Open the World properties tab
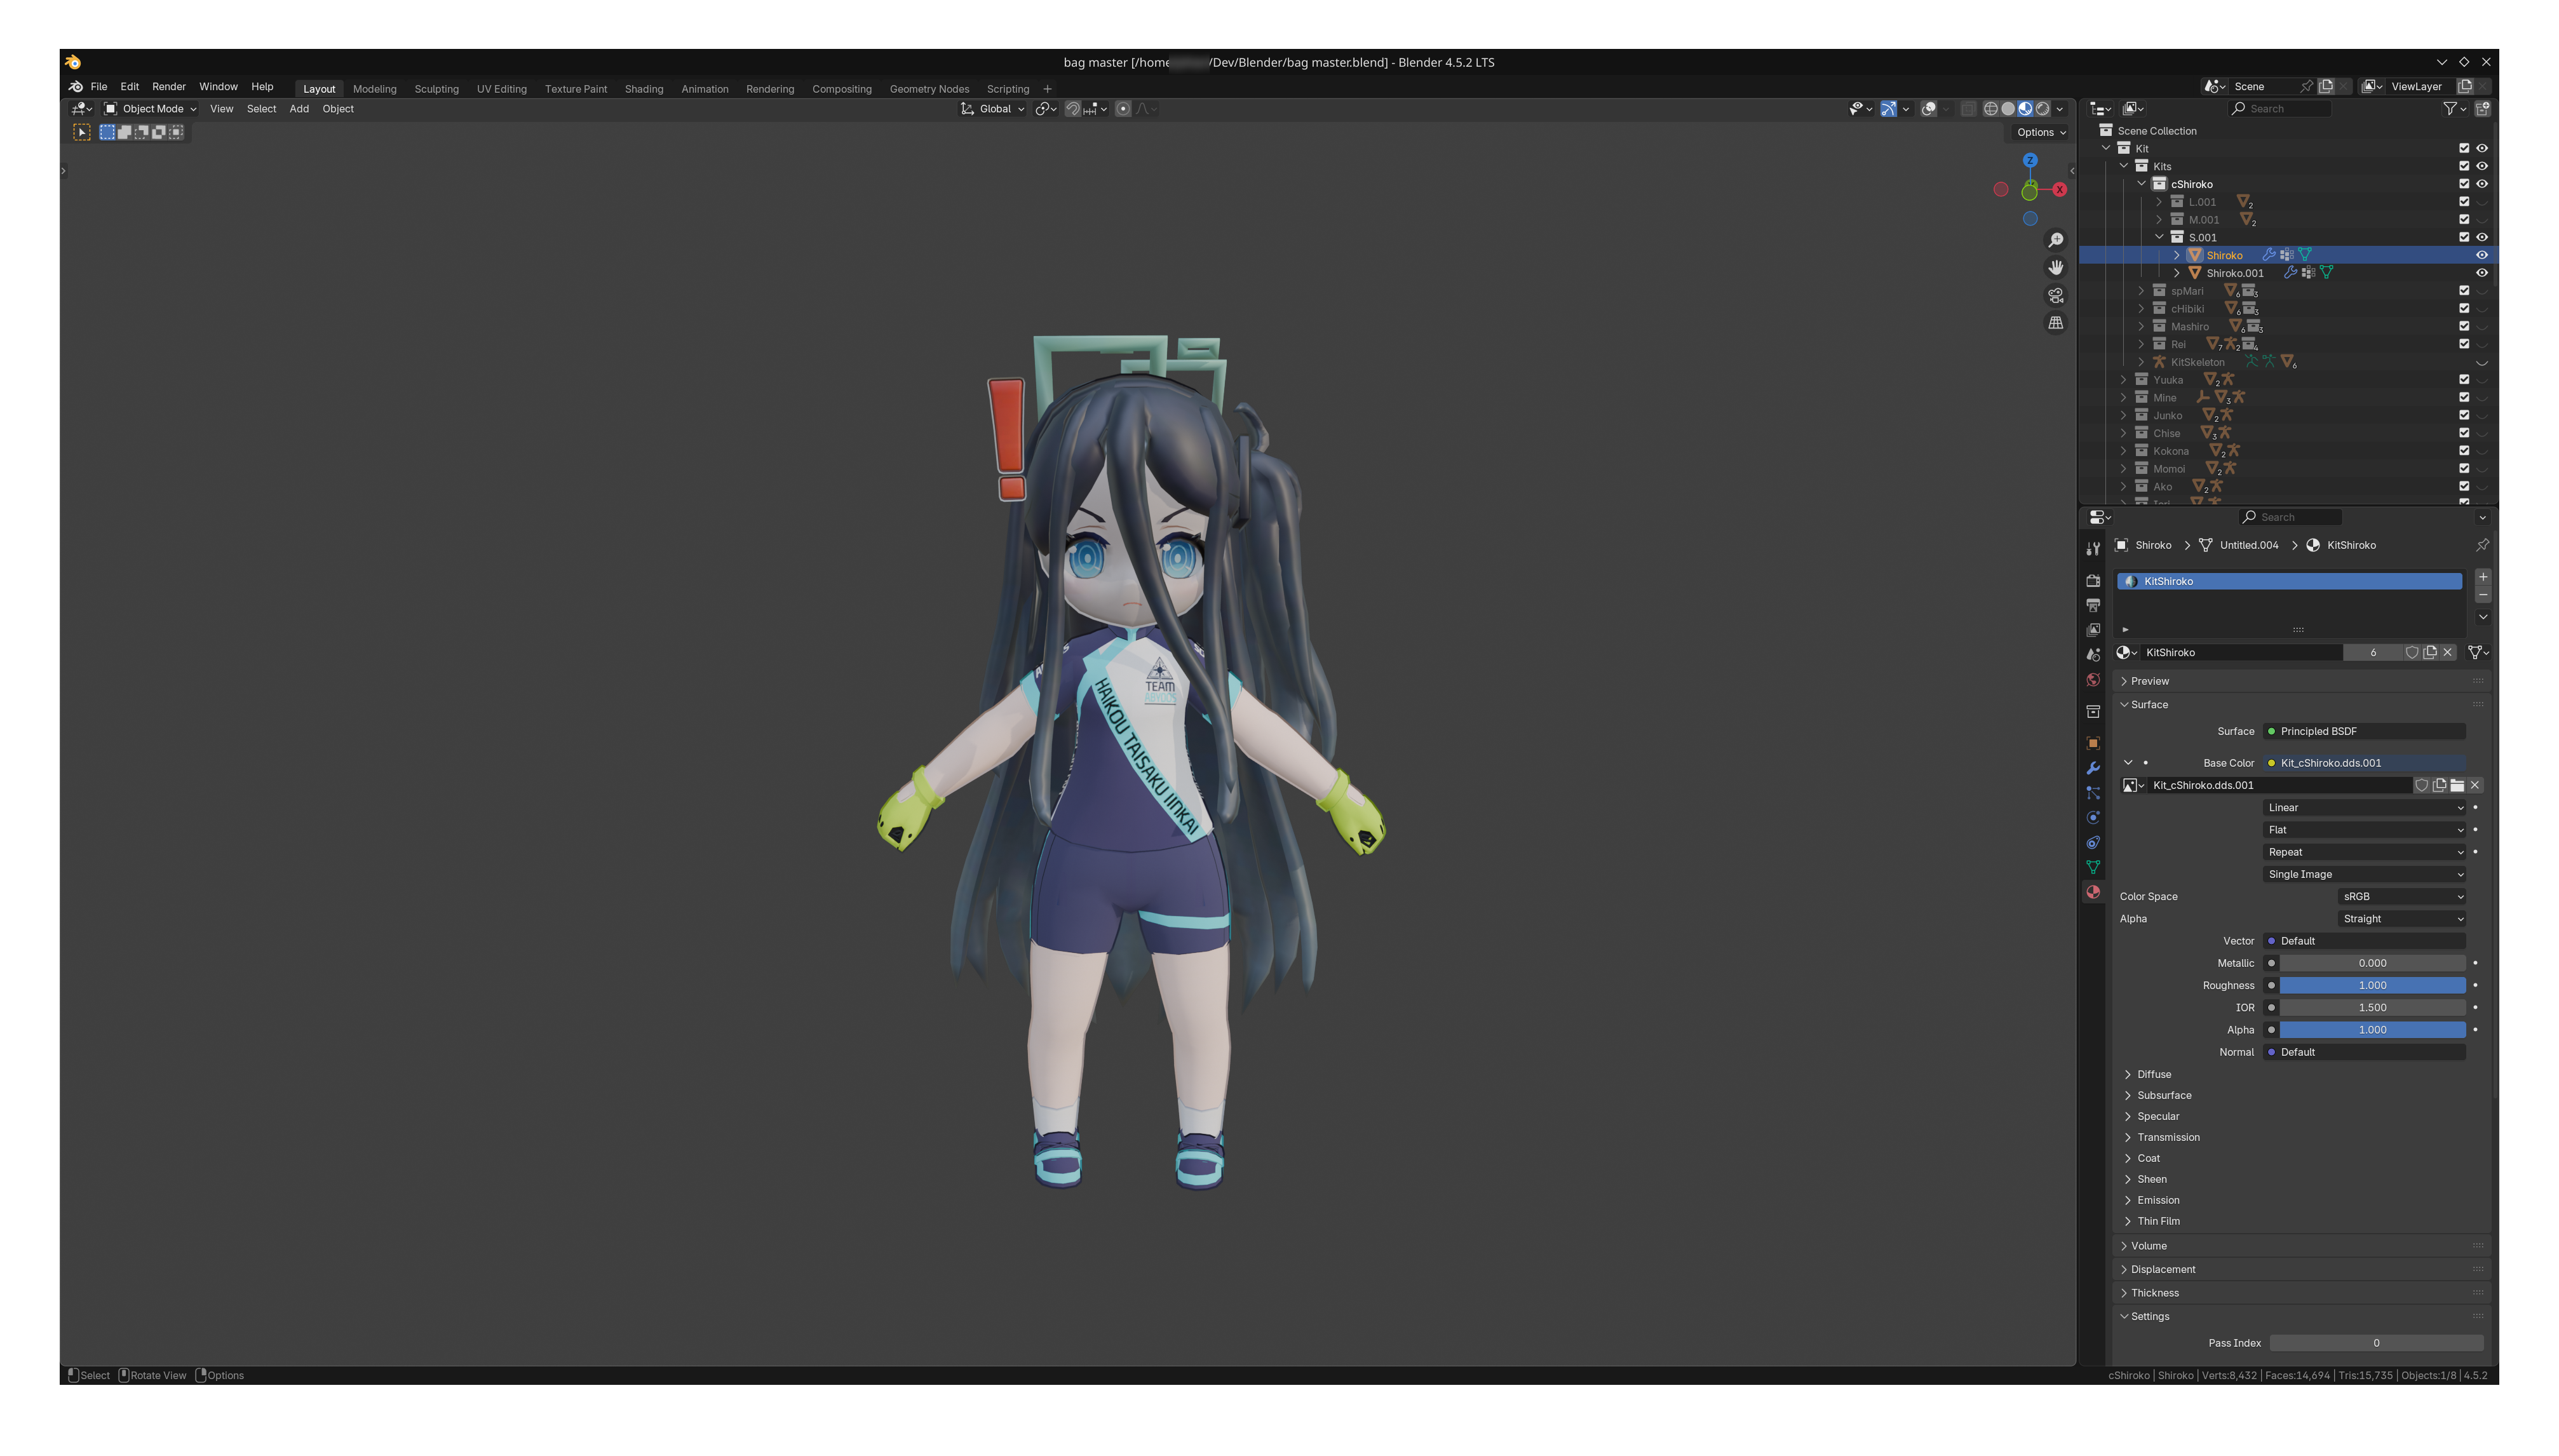The width and height of the screenshot is (2559, 1456). pyautogui.click(x=2093, y=679)
